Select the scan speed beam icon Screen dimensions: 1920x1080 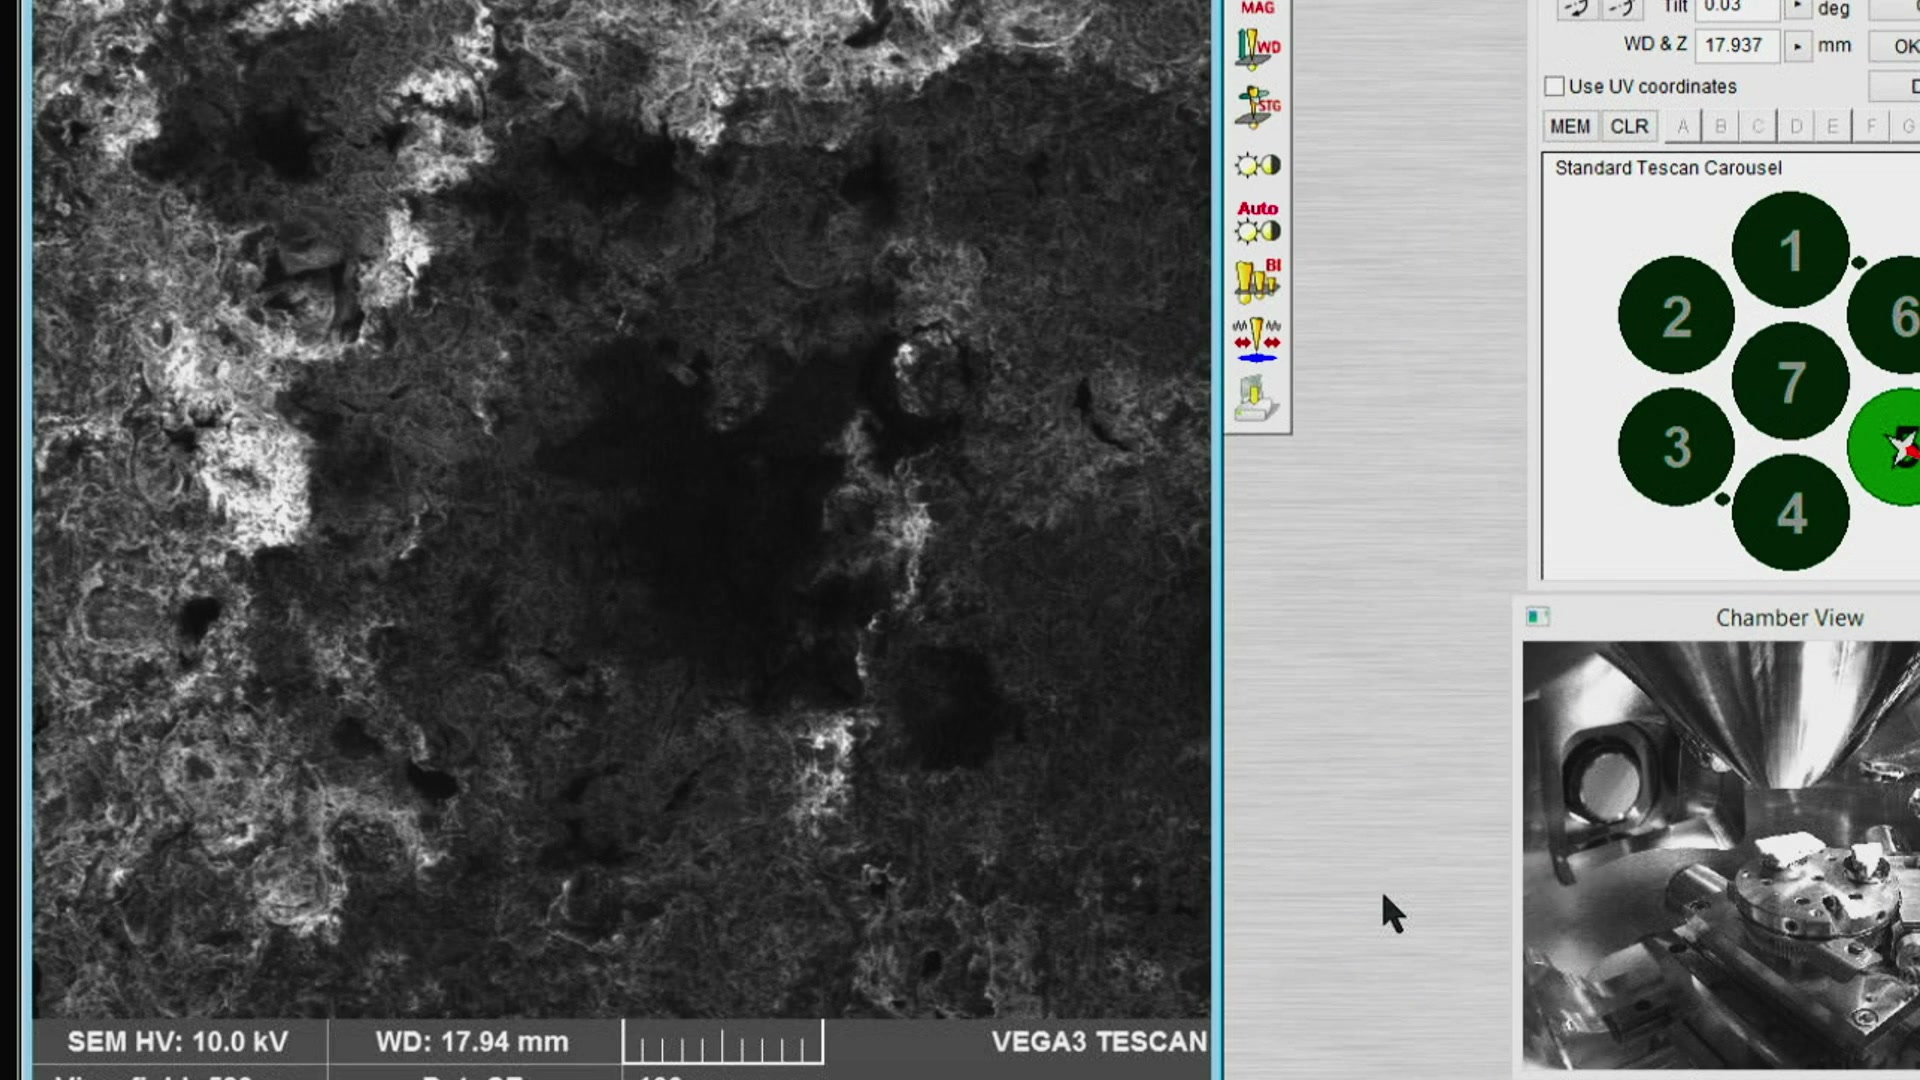(x=1257, y=340)
